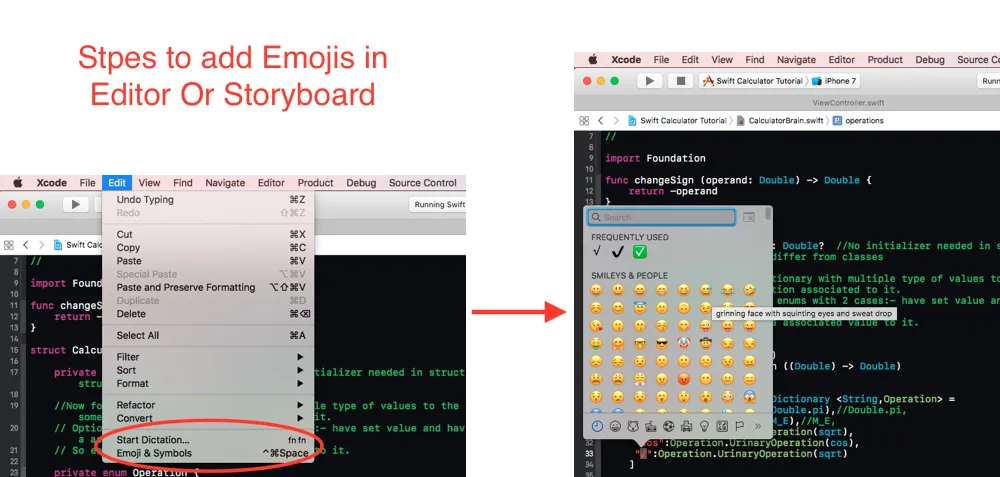Show more emoji categories with double chevron
This screenshot has width=1000, height=477.
point(758,426)
